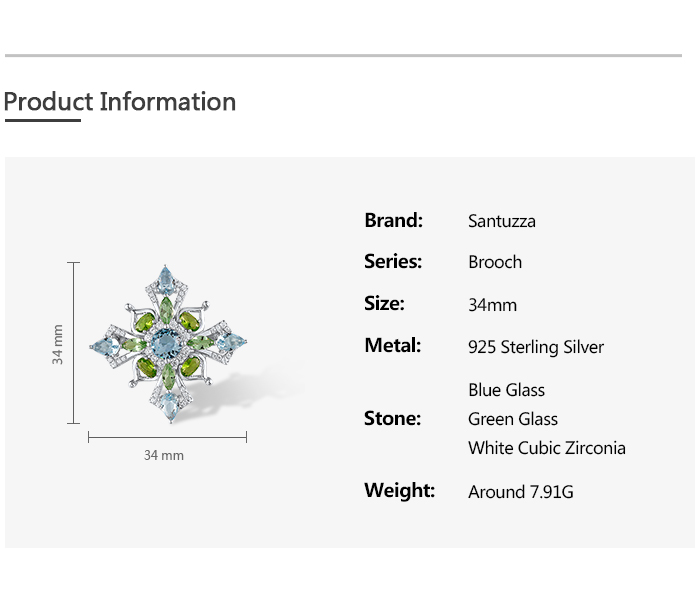Click the central blue stone of the brooch
The height and width of the screenshot is (606, 700).
(168, 345)
